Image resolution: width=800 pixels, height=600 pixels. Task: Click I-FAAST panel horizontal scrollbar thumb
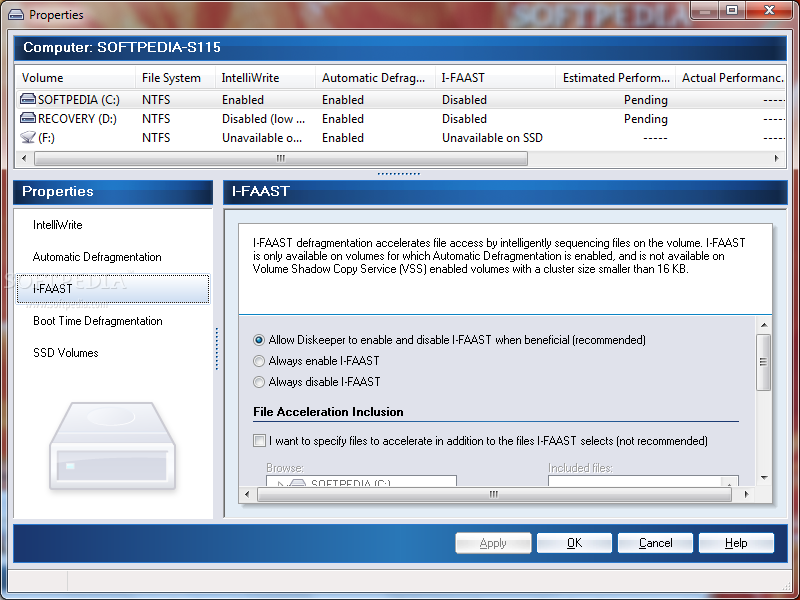coord(494,494)
